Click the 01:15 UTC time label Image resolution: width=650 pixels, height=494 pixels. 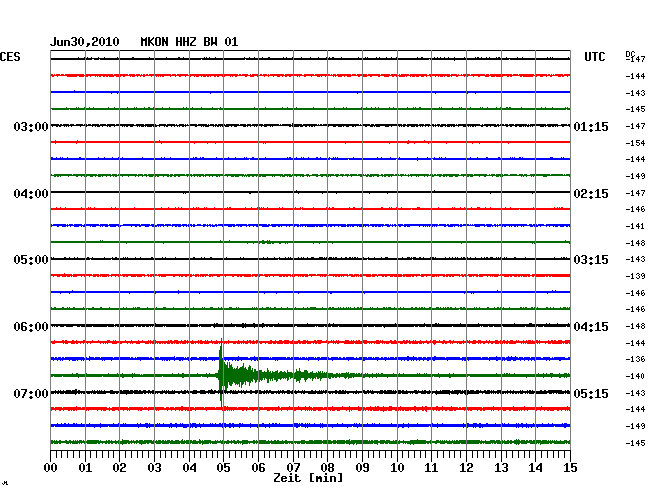[x=591, y=126]
